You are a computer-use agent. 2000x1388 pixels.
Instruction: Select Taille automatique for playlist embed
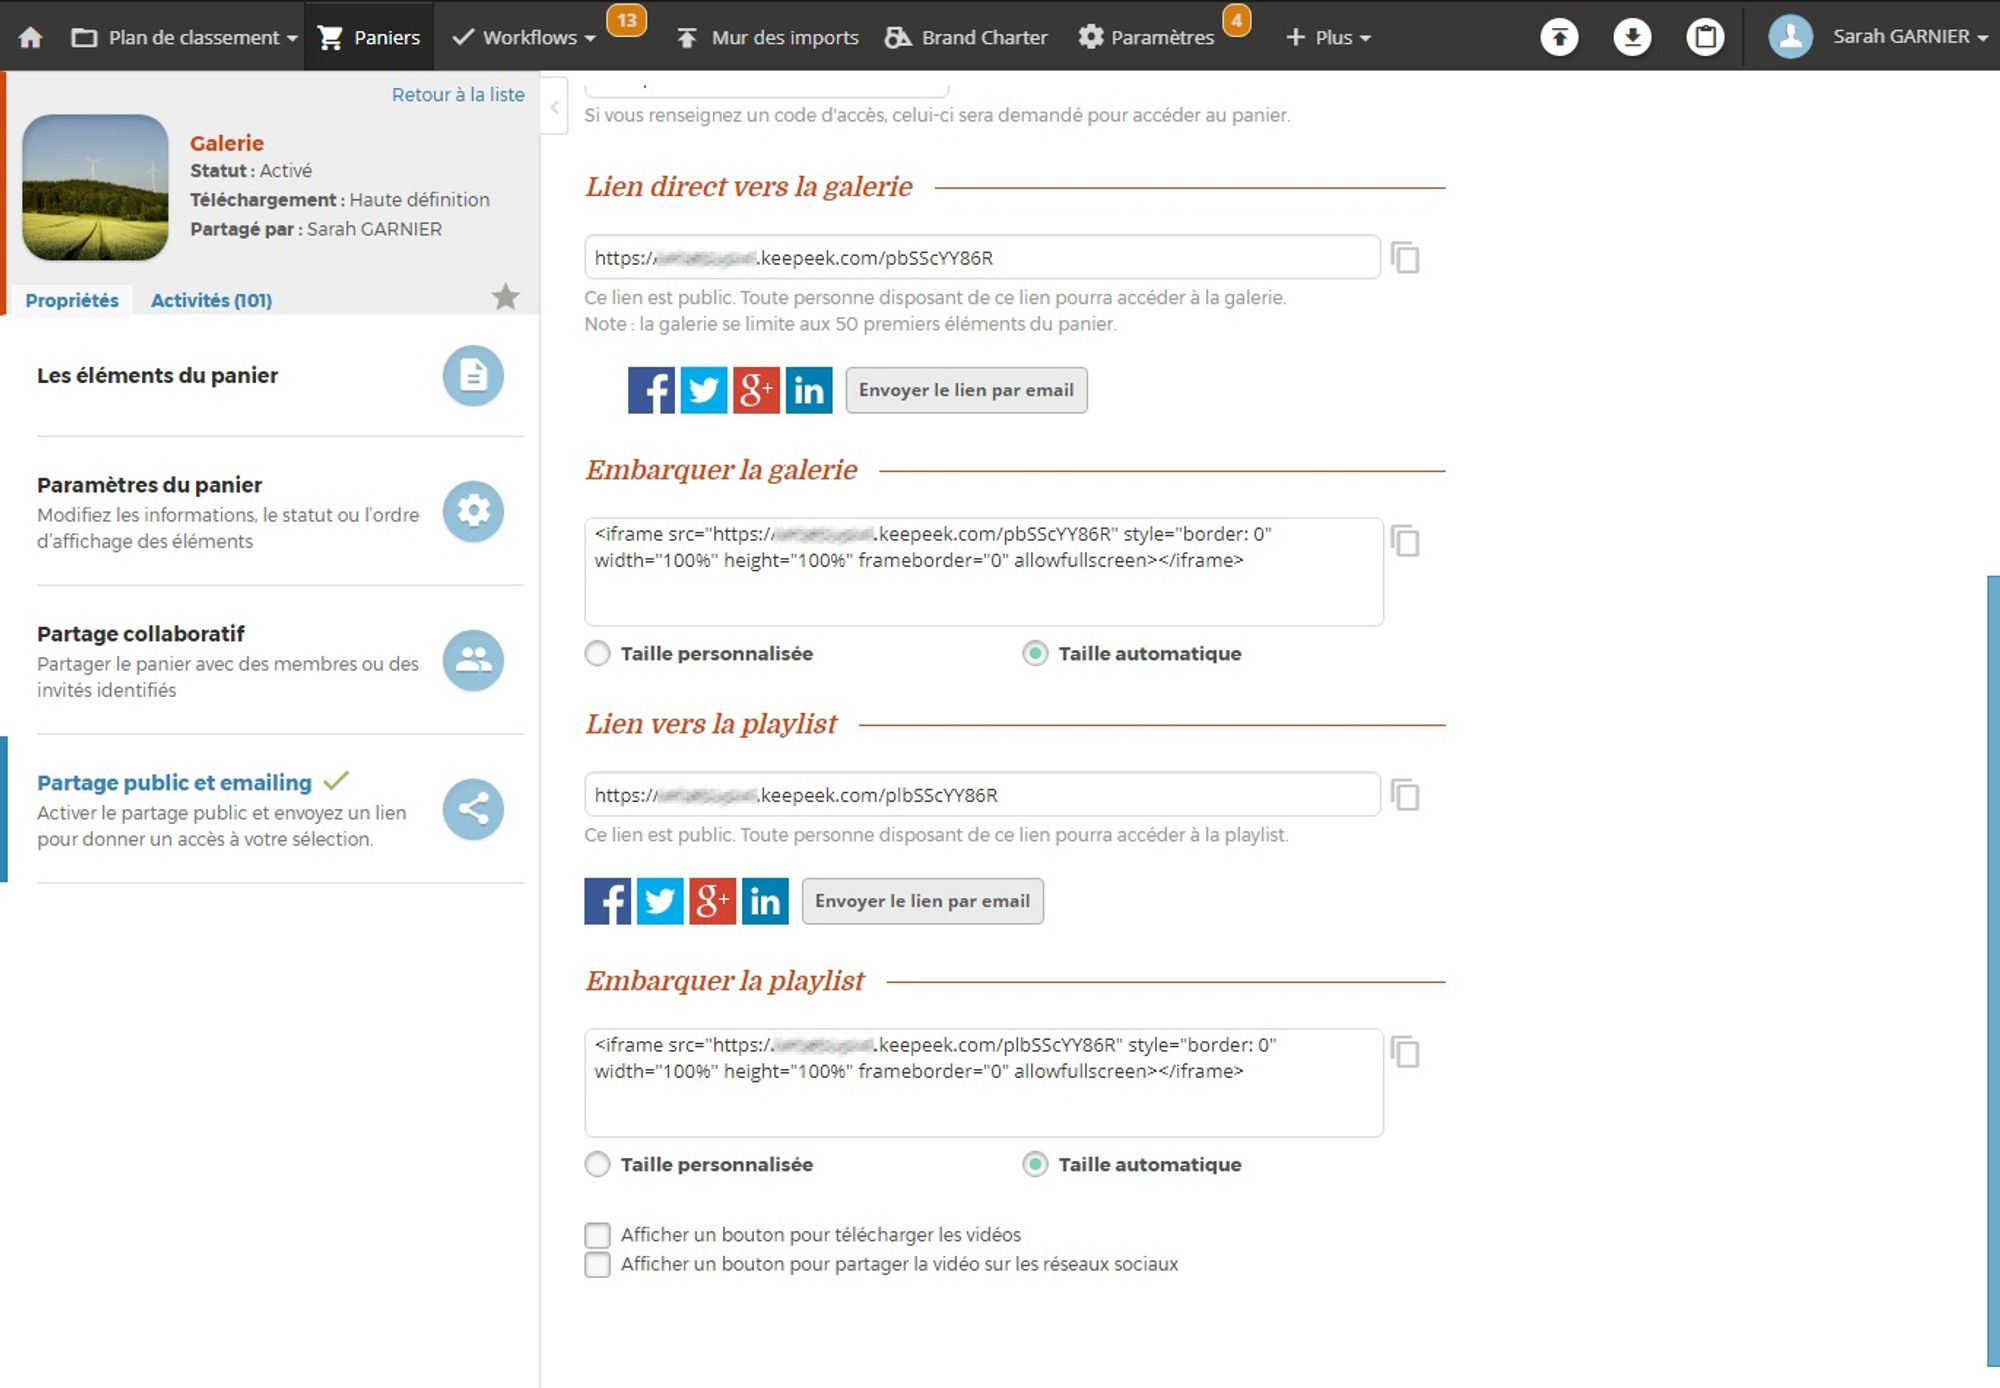[1035, 1165]
